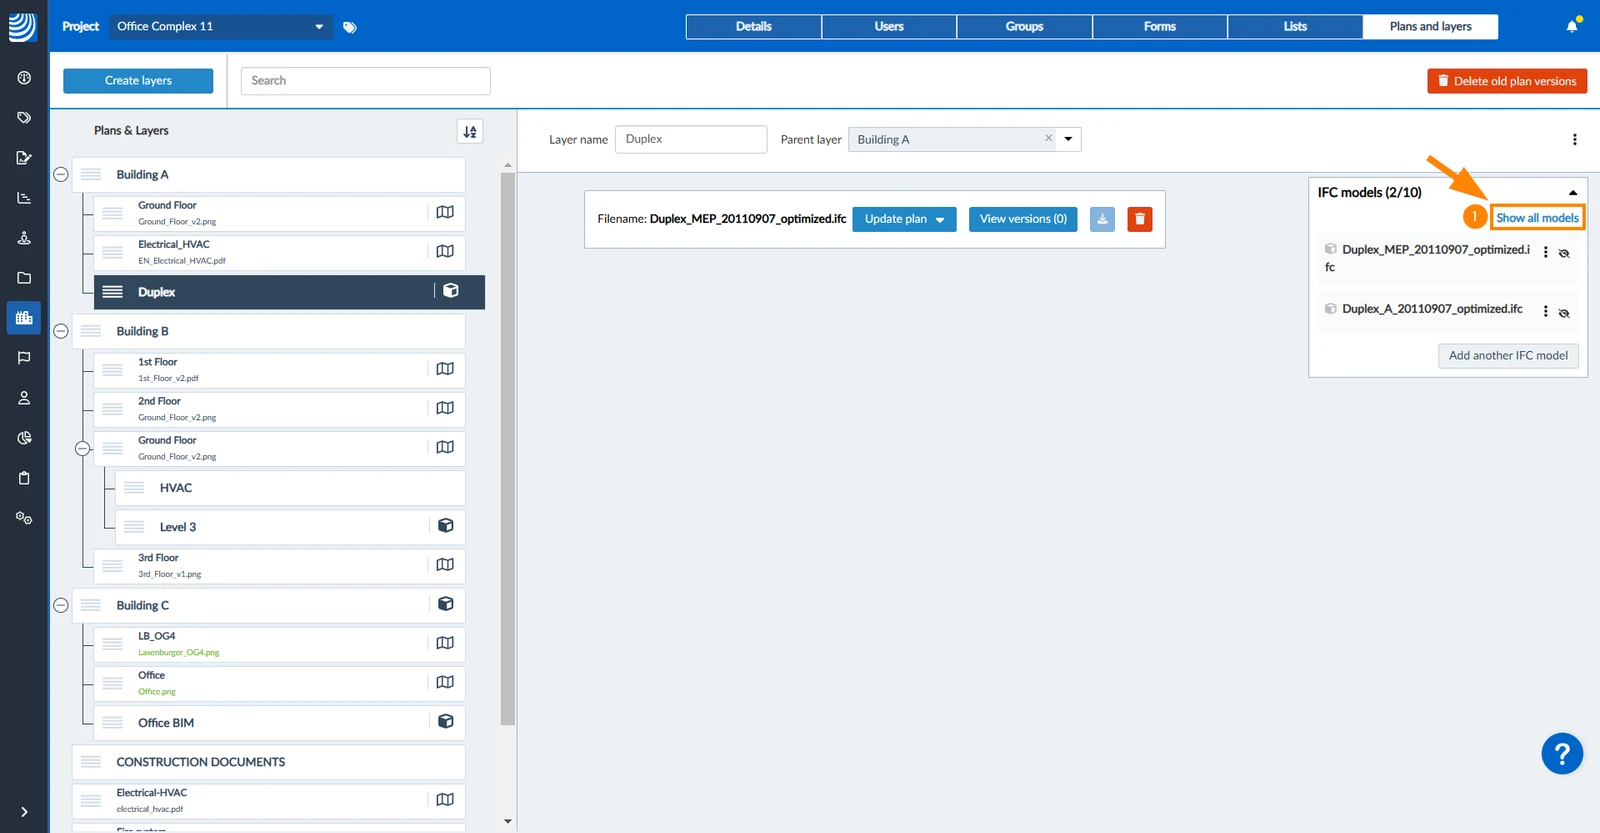Select the 2nd Floor layer
The image size is (1600, 833).
pyautogui.click(x=279, y=409)
